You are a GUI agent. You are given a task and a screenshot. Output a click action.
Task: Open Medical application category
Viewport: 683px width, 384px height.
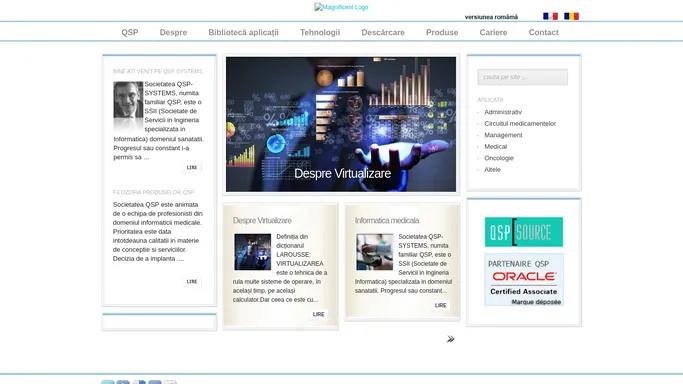tap(496, 147)
